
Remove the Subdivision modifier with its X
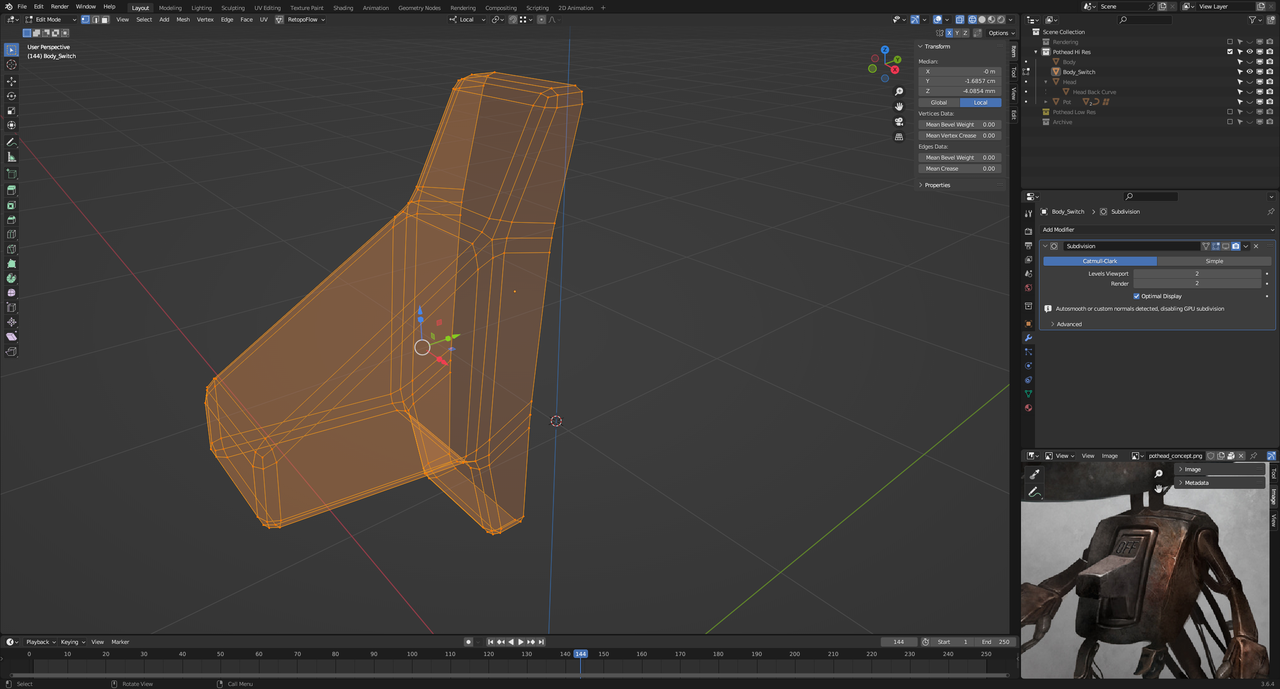(x=1256, y=246)
